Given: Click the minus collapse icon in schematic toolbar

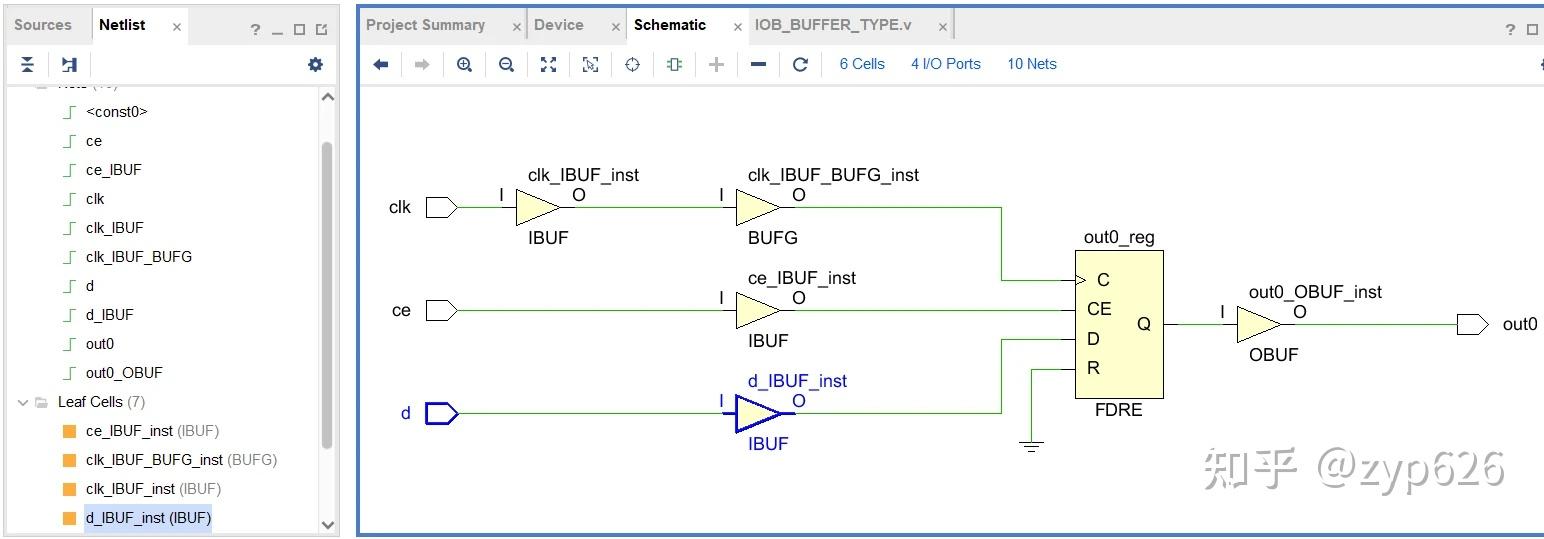Looking at the screenshot, I should pyautogui.click(x=758, y=64).
